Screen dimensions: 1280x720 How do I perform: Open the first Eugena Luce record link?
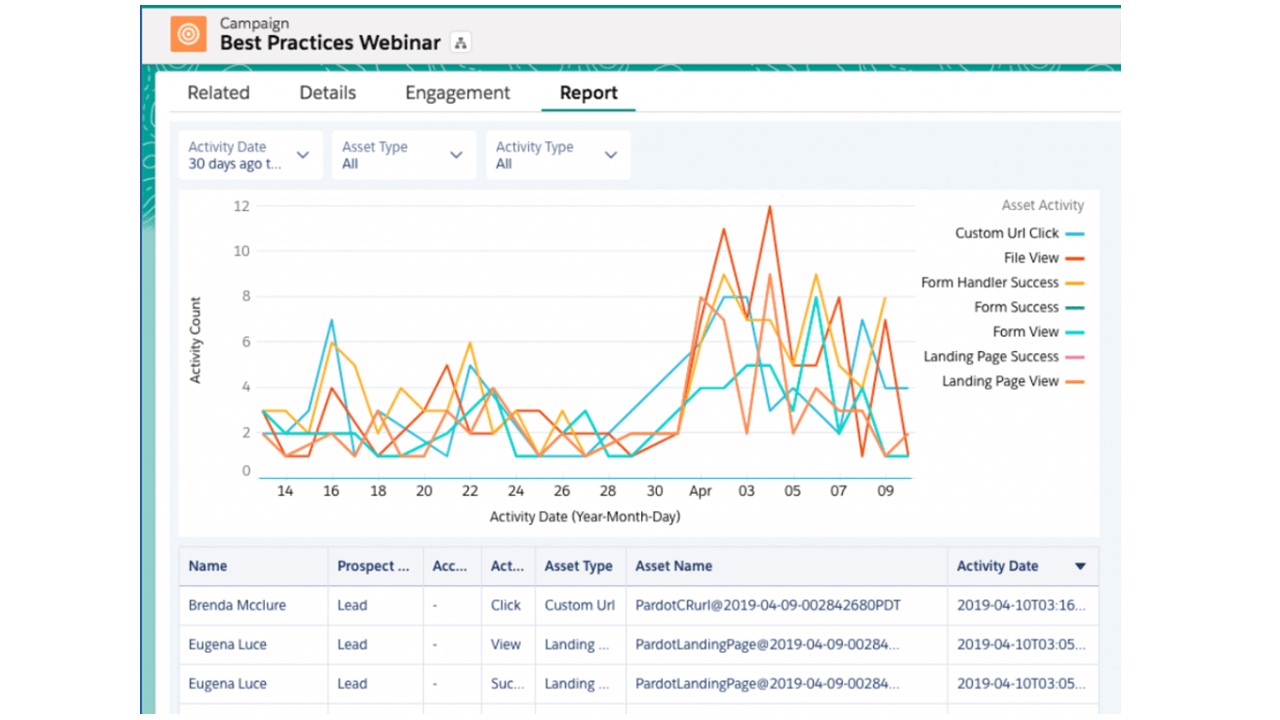click(x=227, y=645)
